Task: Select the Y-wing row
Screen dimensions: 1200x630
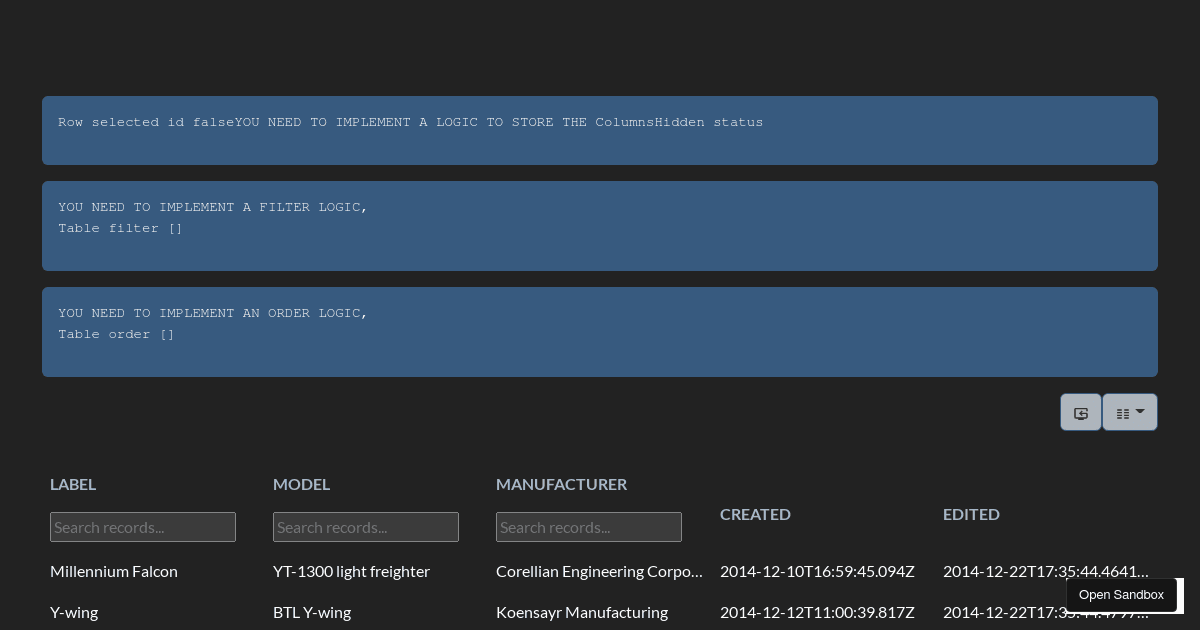Action: coord(74,612)
